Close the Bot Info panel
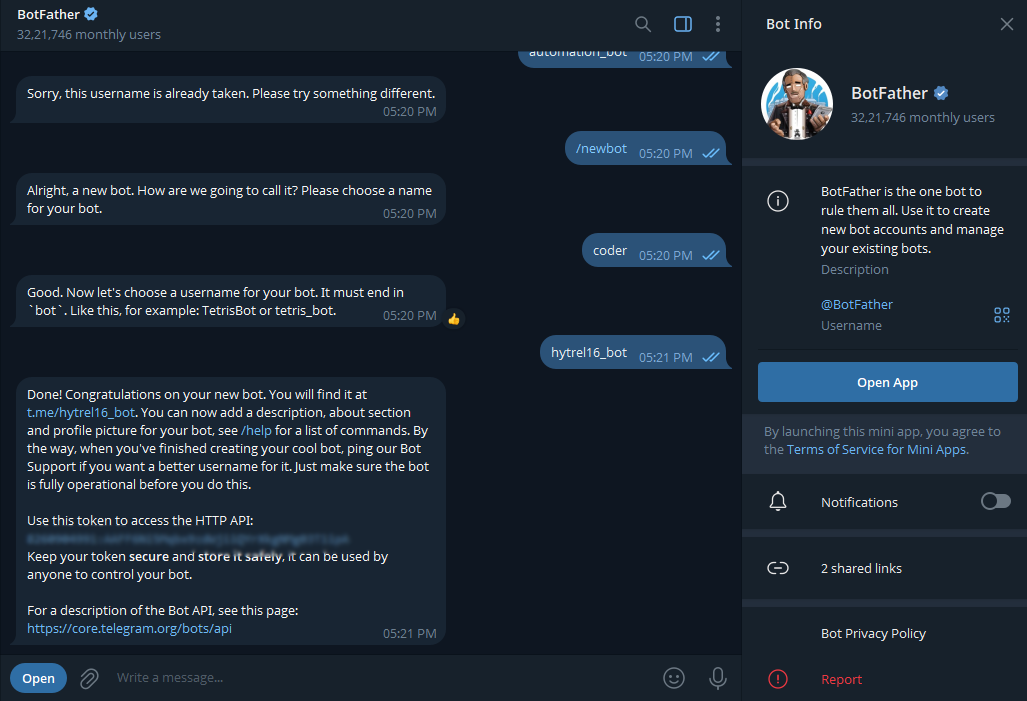Viewport: 1027px width, 701px height. click(x=1007, y=23)
